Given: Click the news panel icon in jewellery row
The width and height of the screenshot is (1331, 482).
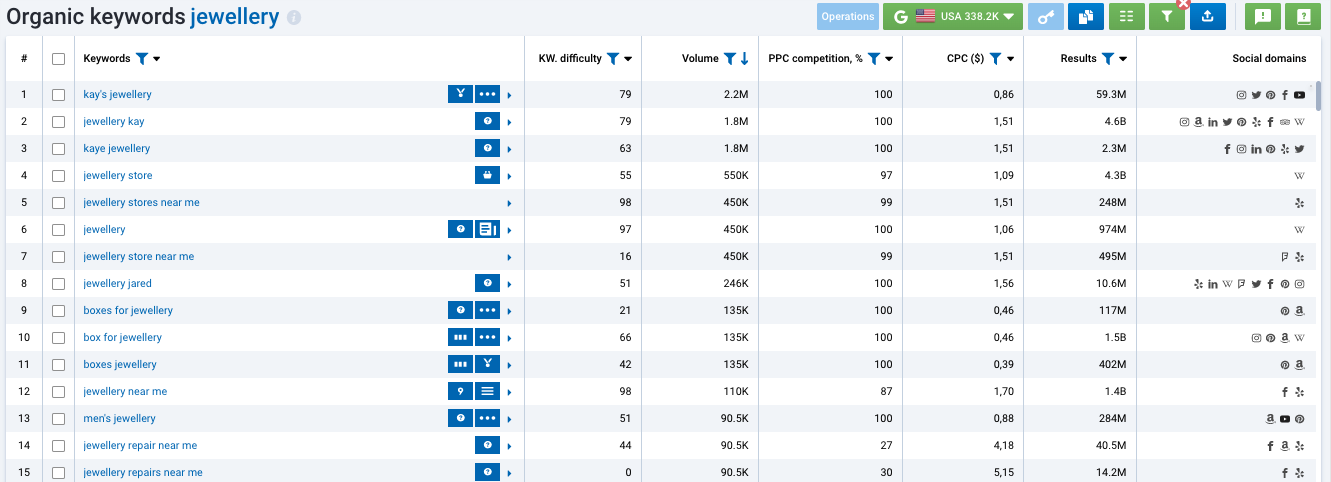Looking at the screenshot, I should click(487, 229).
